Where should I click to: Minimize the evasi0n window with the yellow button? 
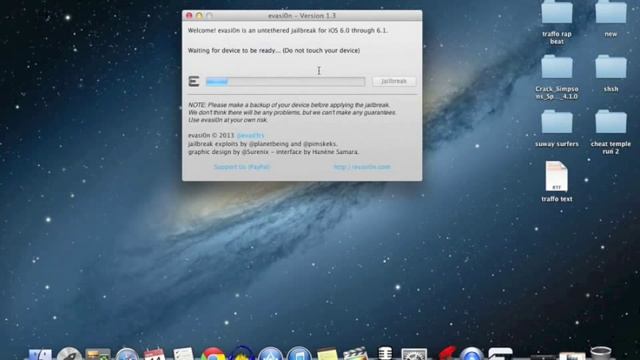click(199, 16)
